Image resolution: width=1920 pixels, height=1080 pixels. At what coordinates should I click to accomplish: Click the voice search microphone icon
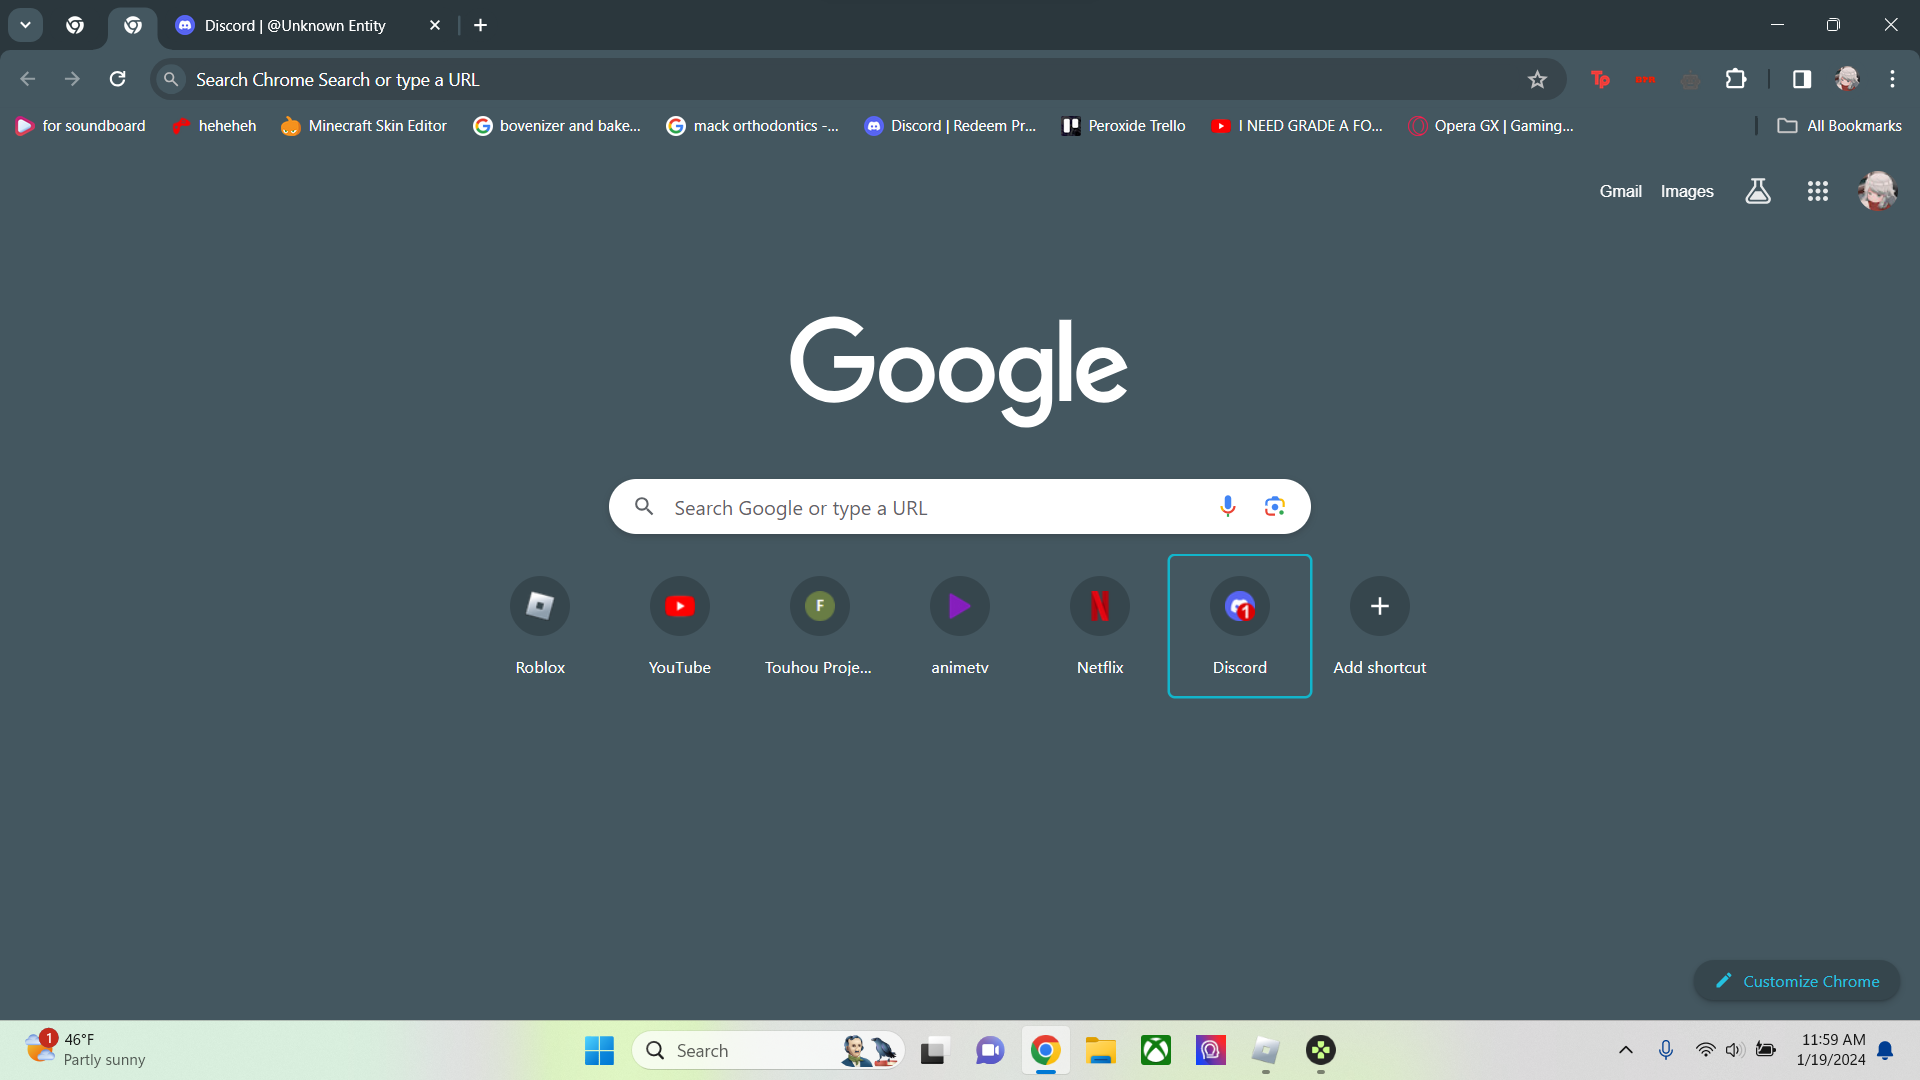[x=1228, y=507]
